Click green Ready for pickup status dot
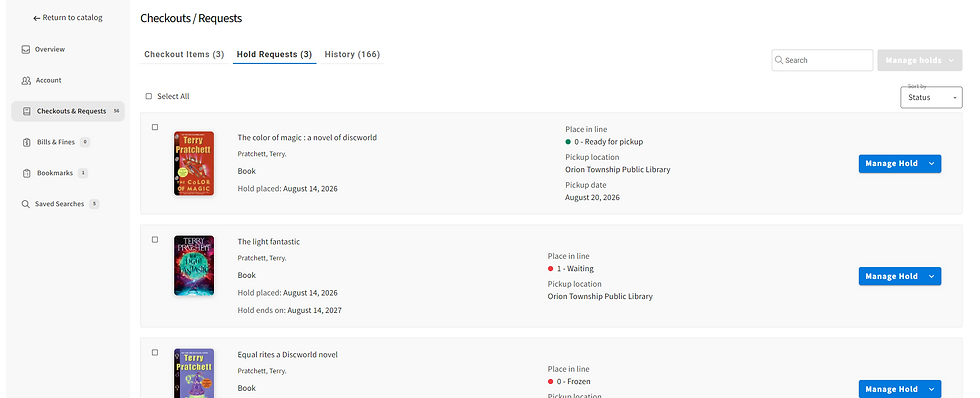 pos(568,142)
